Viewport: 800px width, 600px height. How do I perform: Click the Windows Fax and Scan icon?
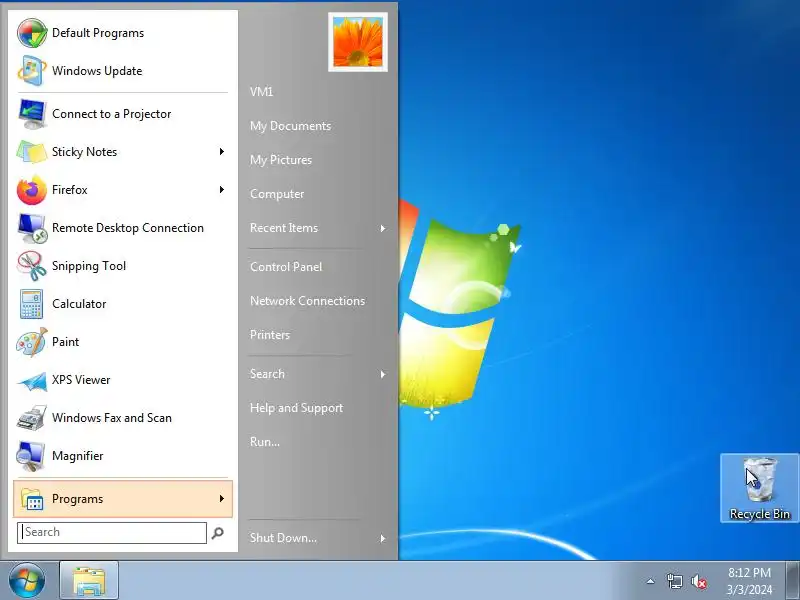click(x=32, y=418)
